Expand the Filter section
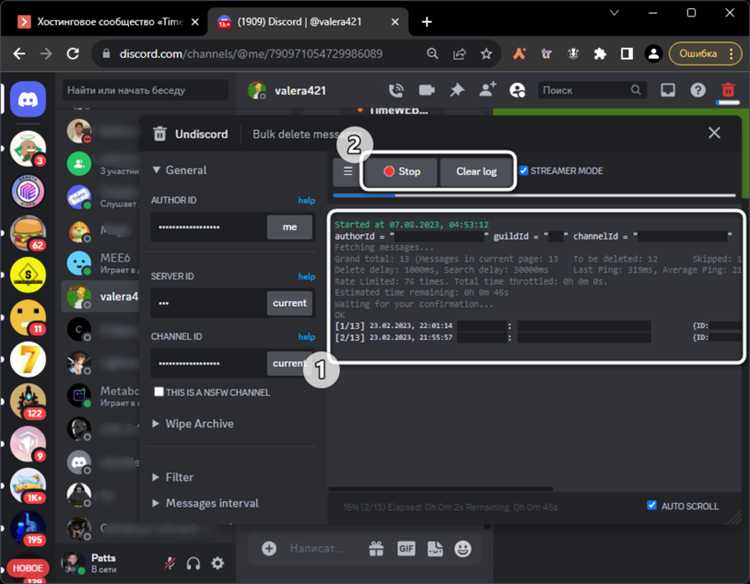 click(173, 477)
